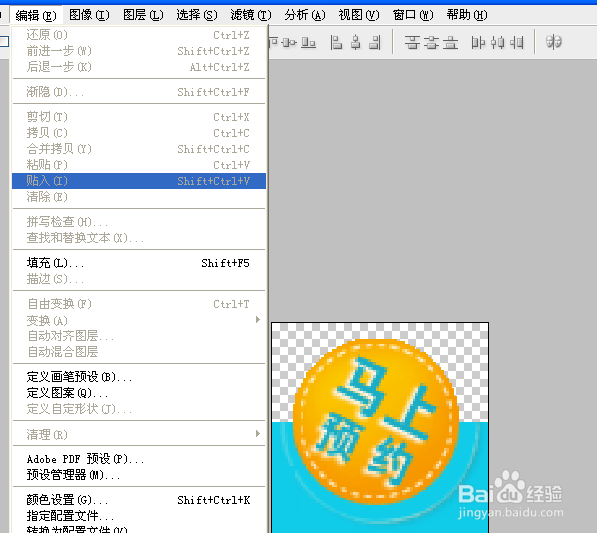
Task: Expand the 变换(A) submenu arrow
Action: (258, 320)
